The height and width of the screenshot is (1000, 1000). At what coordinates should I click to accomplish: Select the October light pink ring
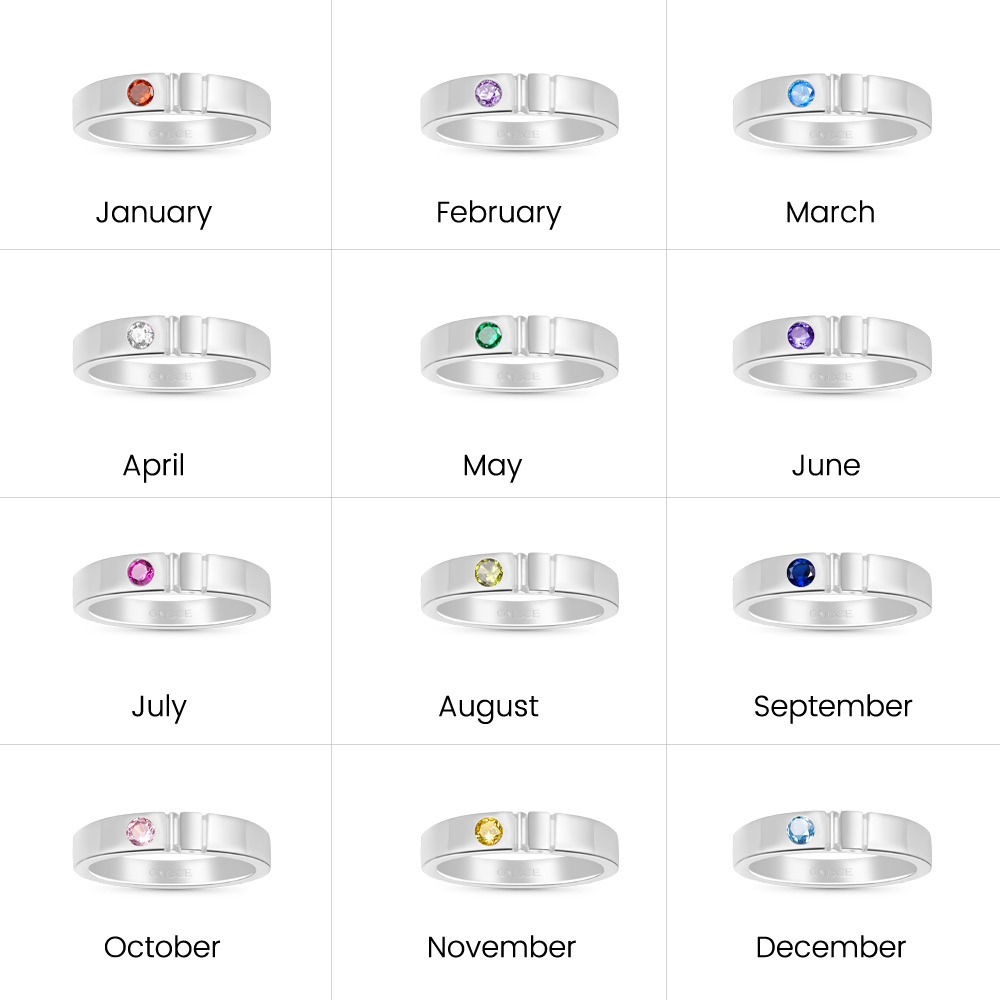[171, 849]
